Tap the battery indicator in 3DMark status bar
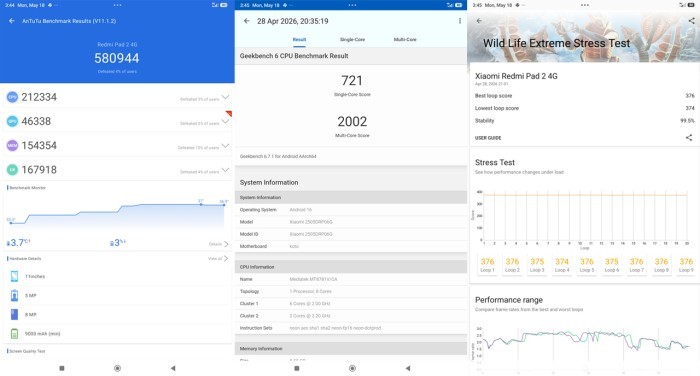 (692, 5)
